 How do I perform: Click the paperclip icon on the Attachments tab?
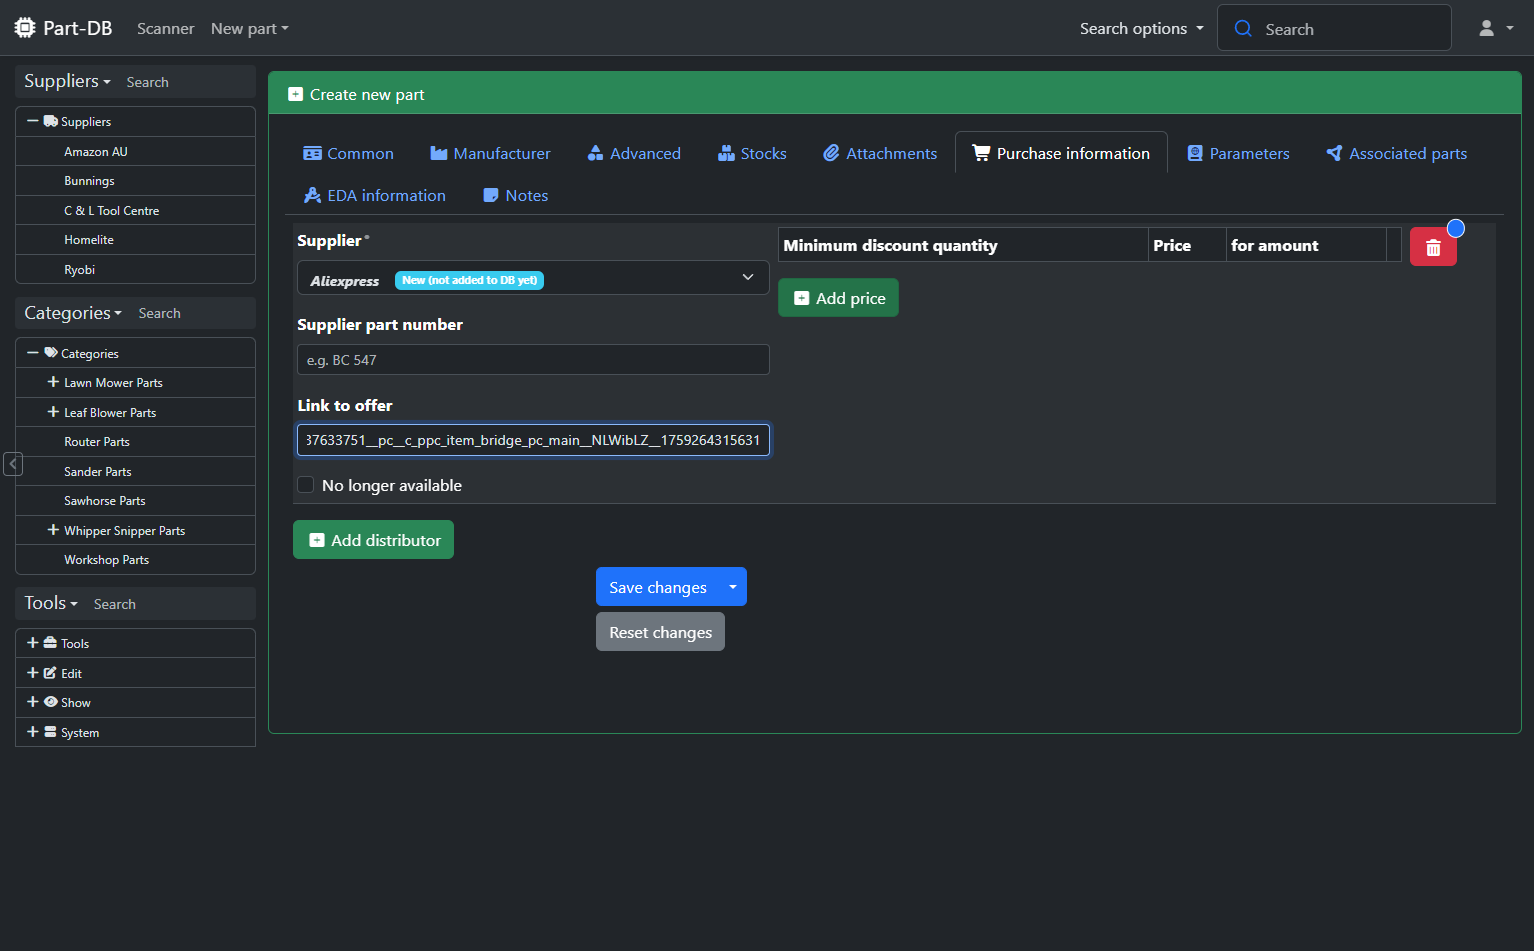coord(831,153)
